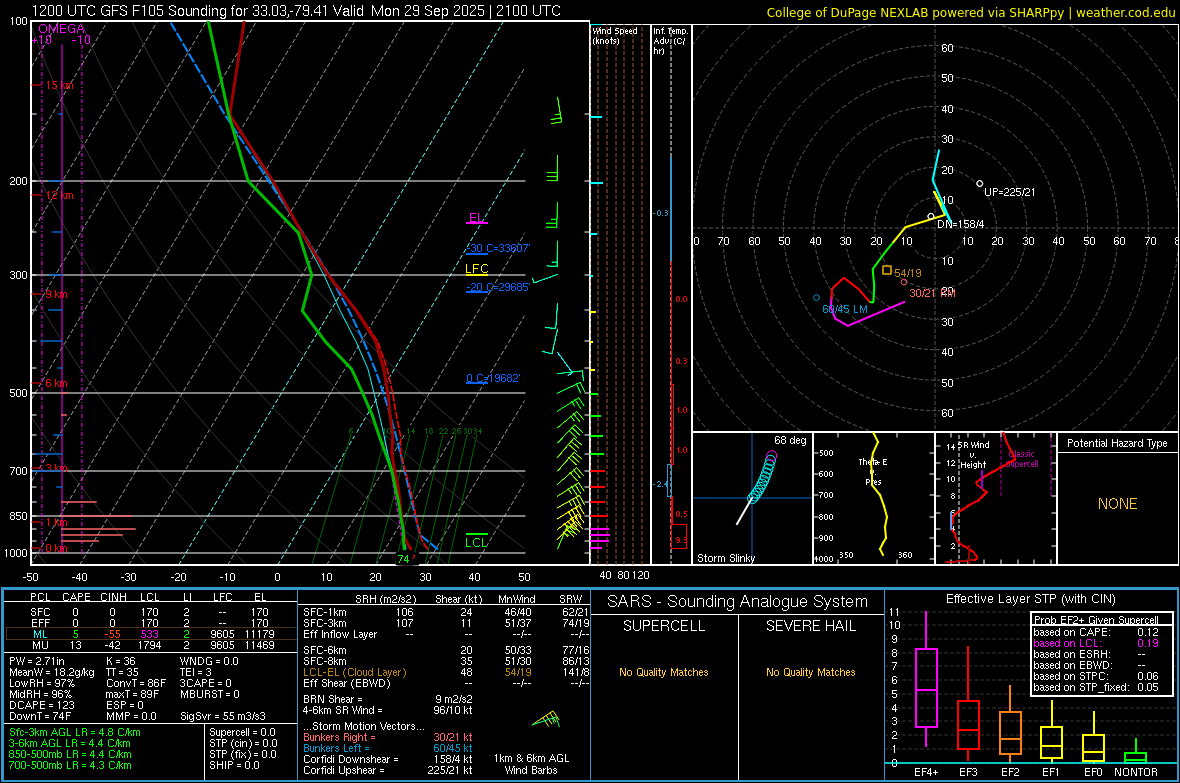Click the '6 km' height label
Screen dimensions: 1180x783
[x=56, y=383]
